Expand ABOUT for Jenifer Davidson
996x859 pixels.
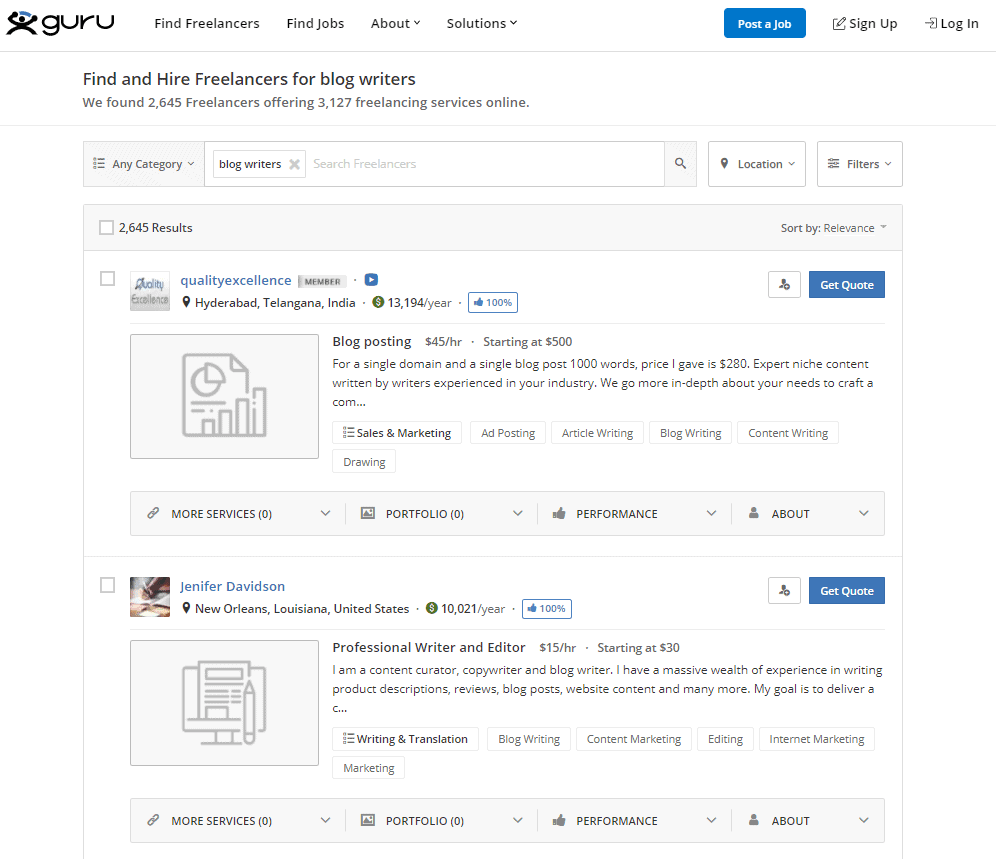[x=808, y=820]
